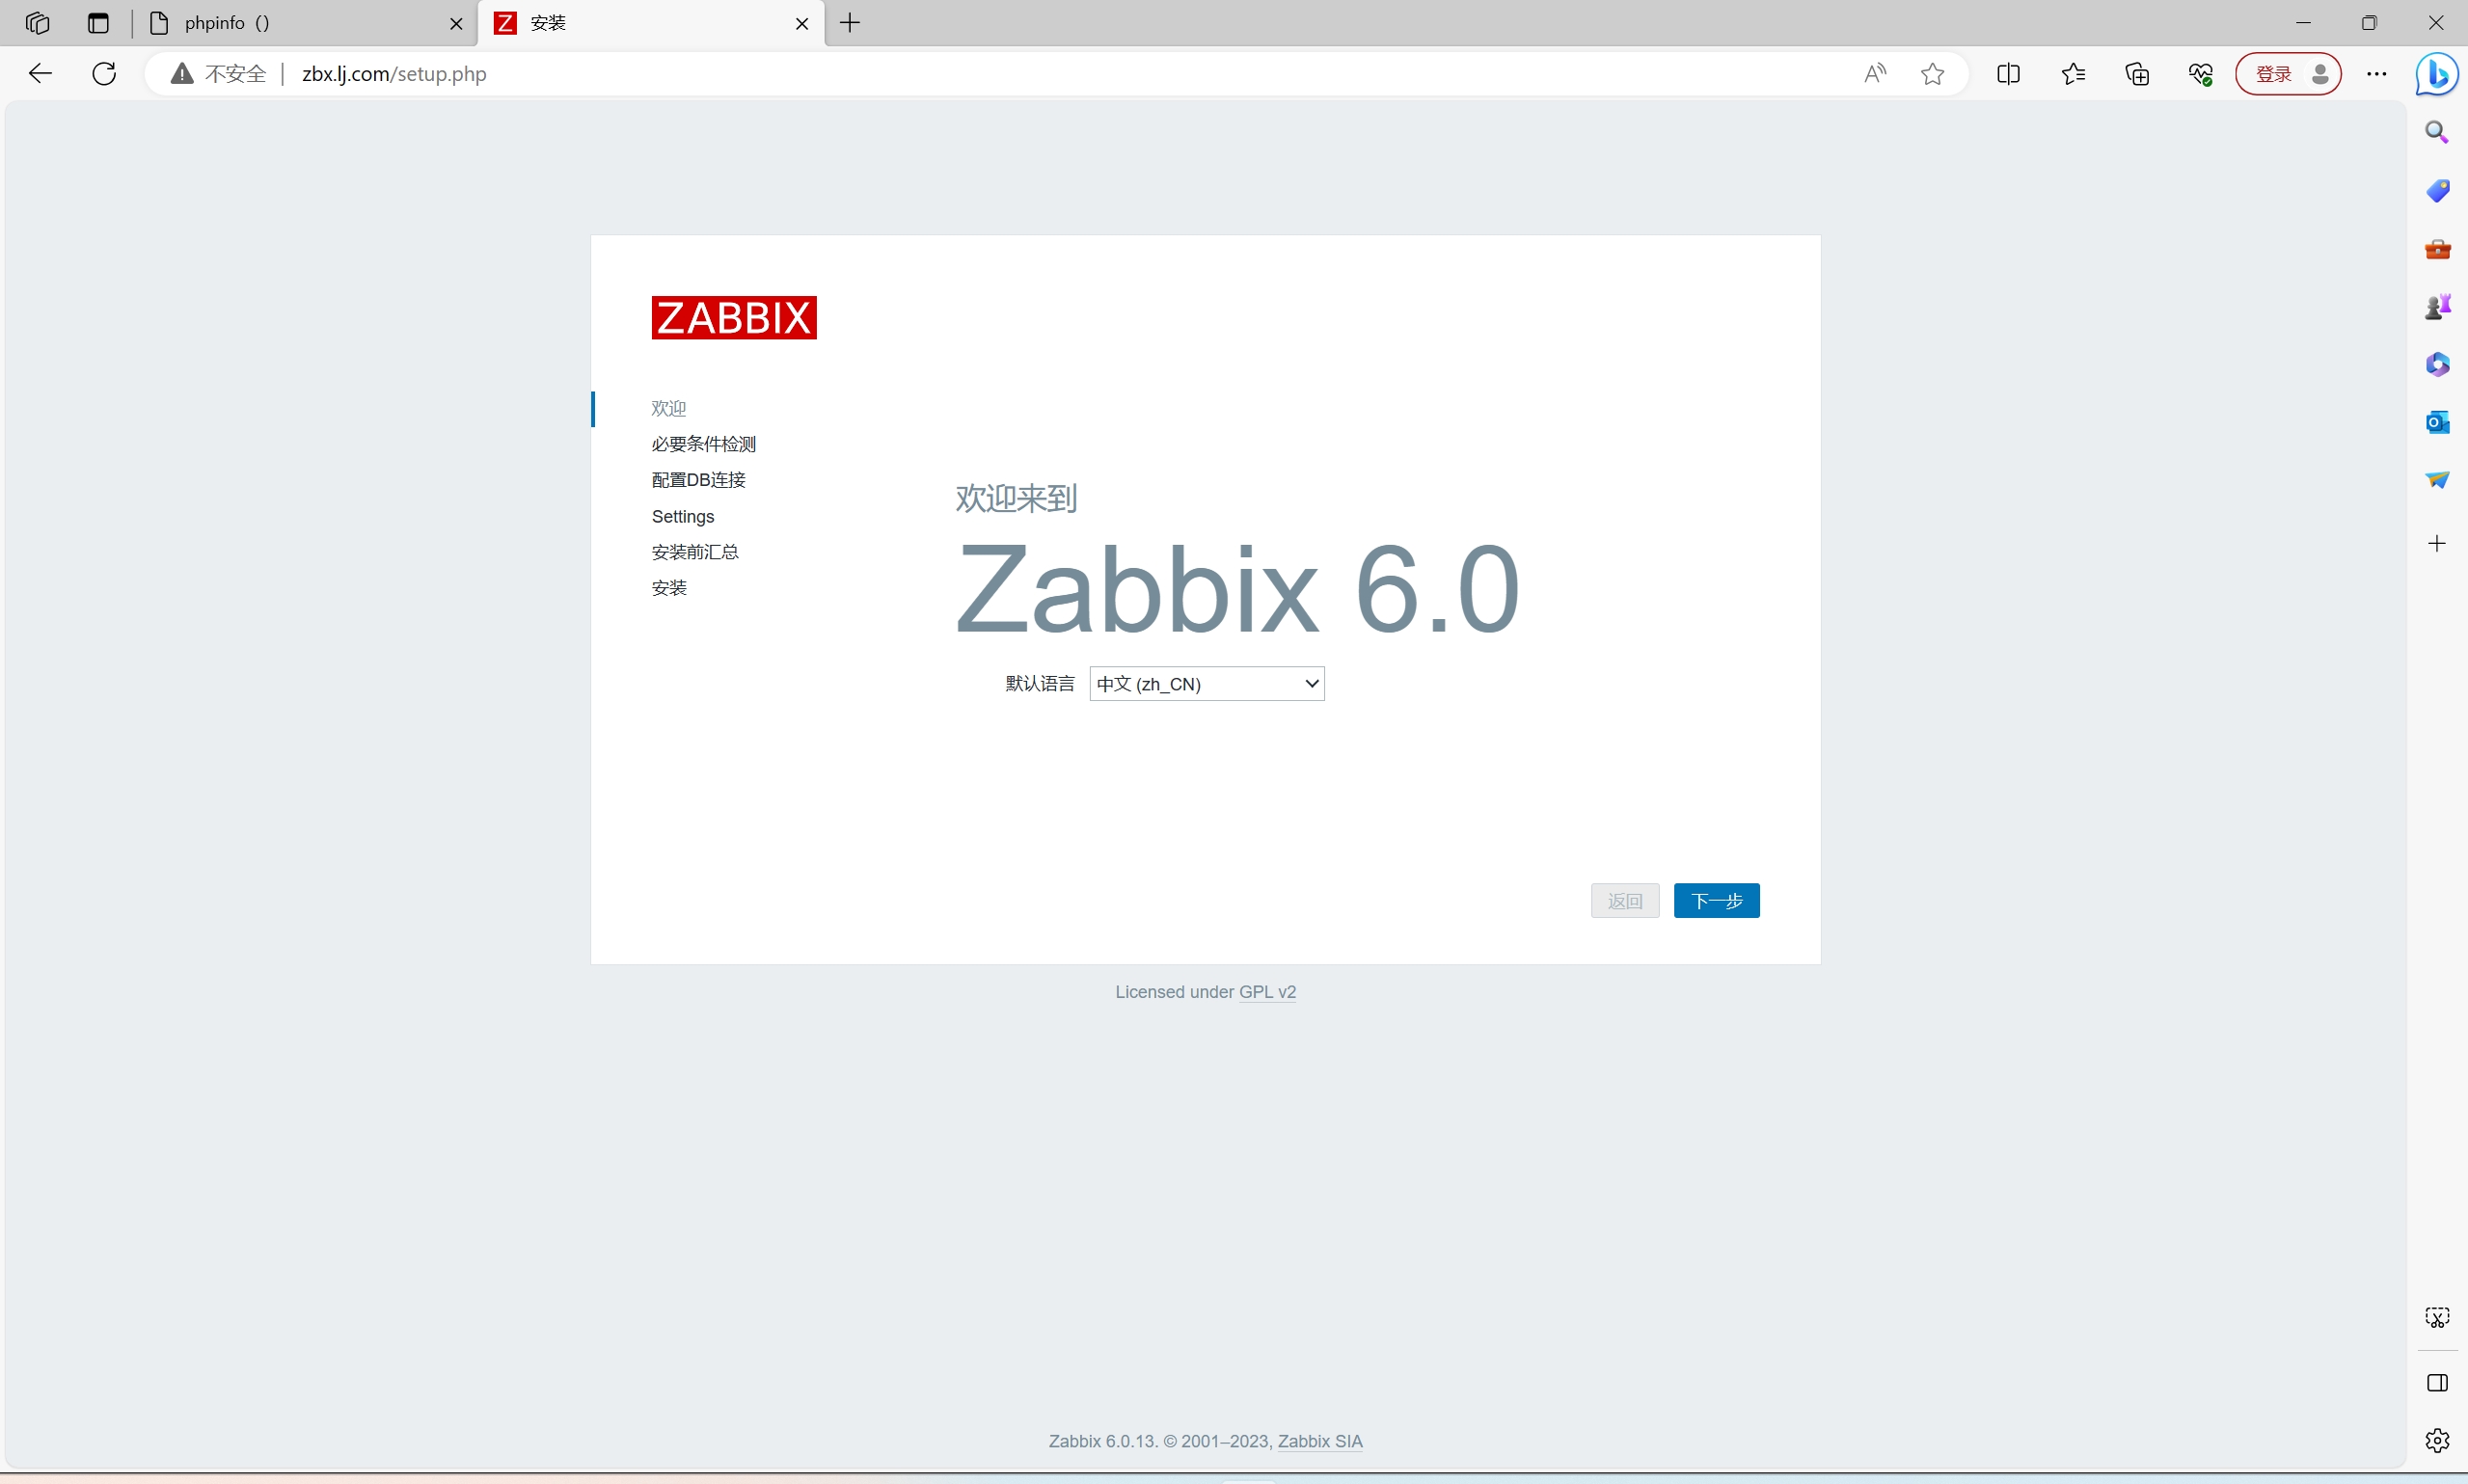Click the Read aloud icon in address bar

(1875, 74)
